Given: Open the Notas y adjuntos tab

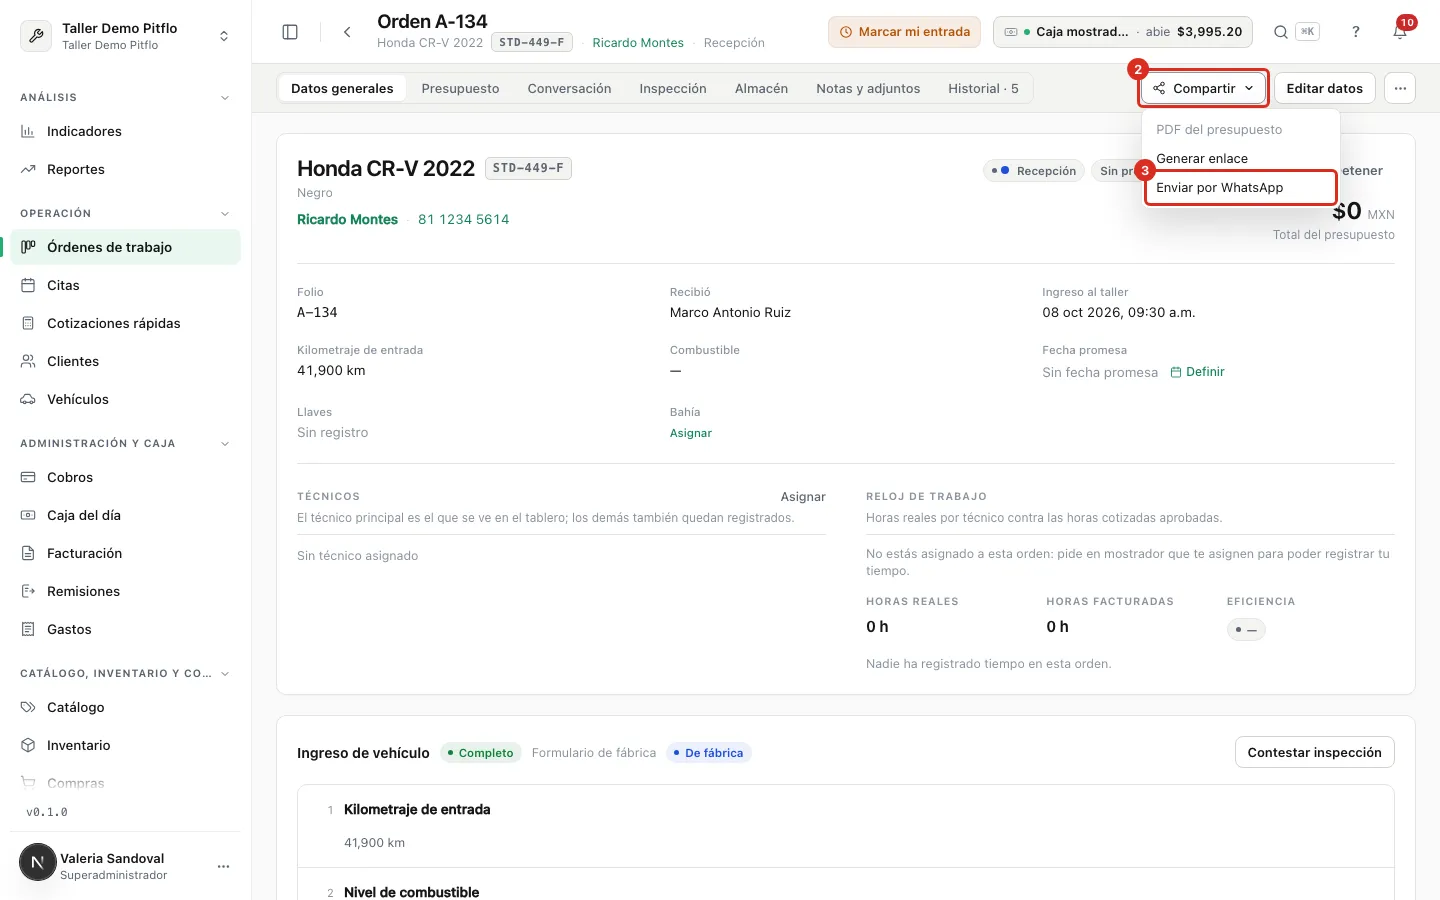Looking at the screenshot, I should click(868, 88).
